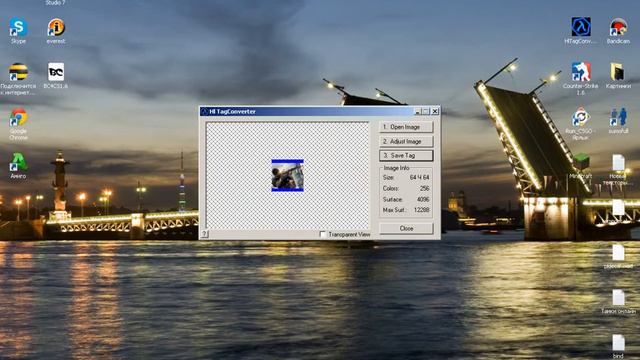
Task: Click the Colors value 256
Action: (x=424, y=189)
